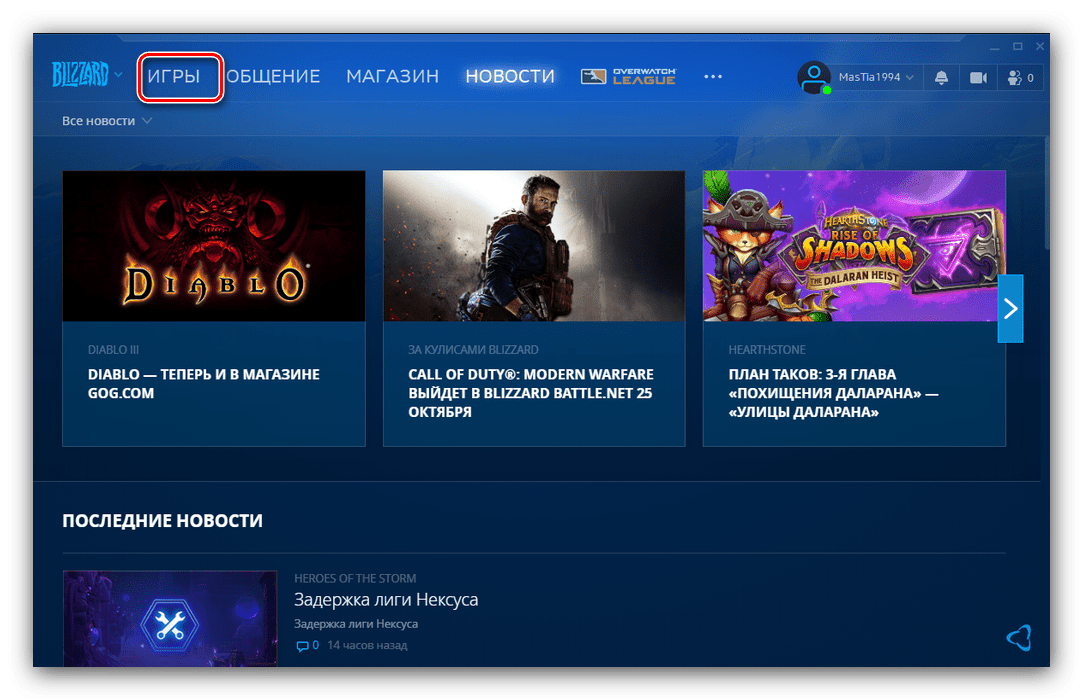Image resolution: width=1083 pixels, height=700 pixels.
Task: Click the three-dot more options icon
Action: (712, 76)
